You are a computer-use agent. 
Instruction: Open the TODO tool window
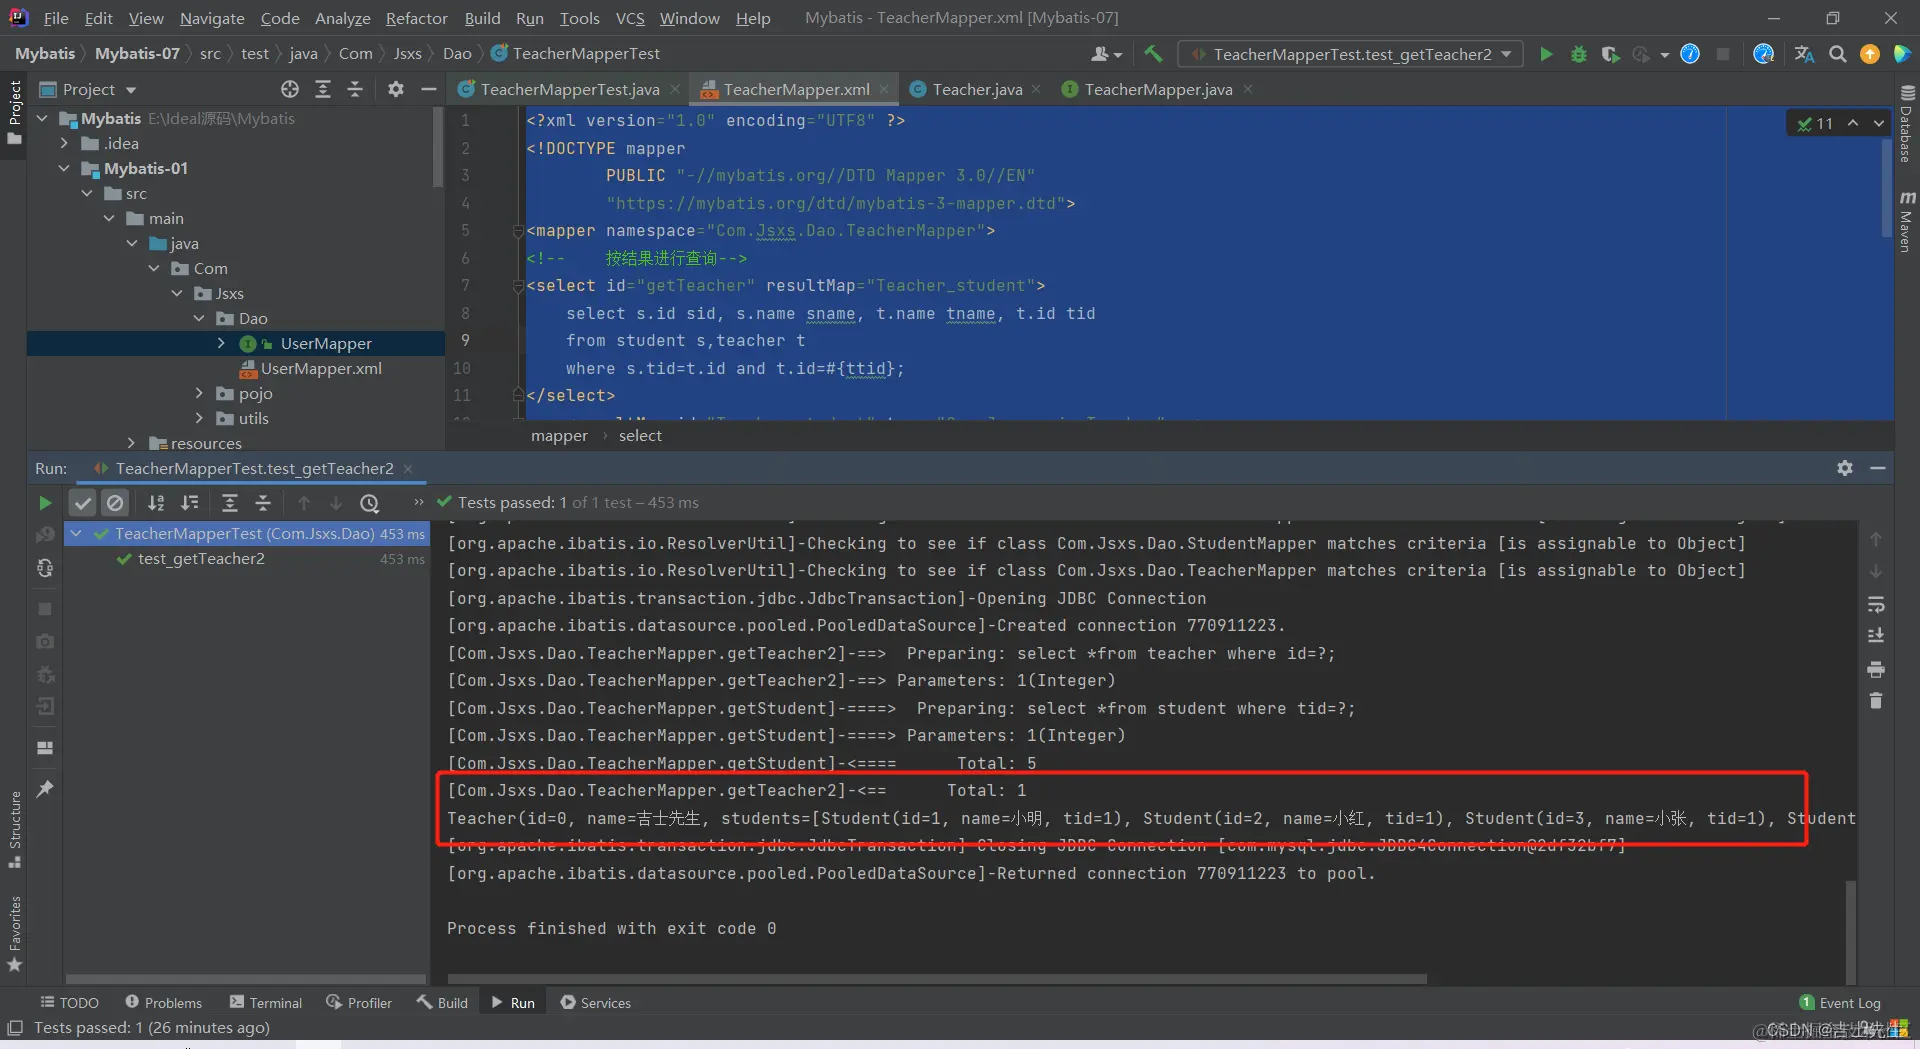pos(69,1002)
